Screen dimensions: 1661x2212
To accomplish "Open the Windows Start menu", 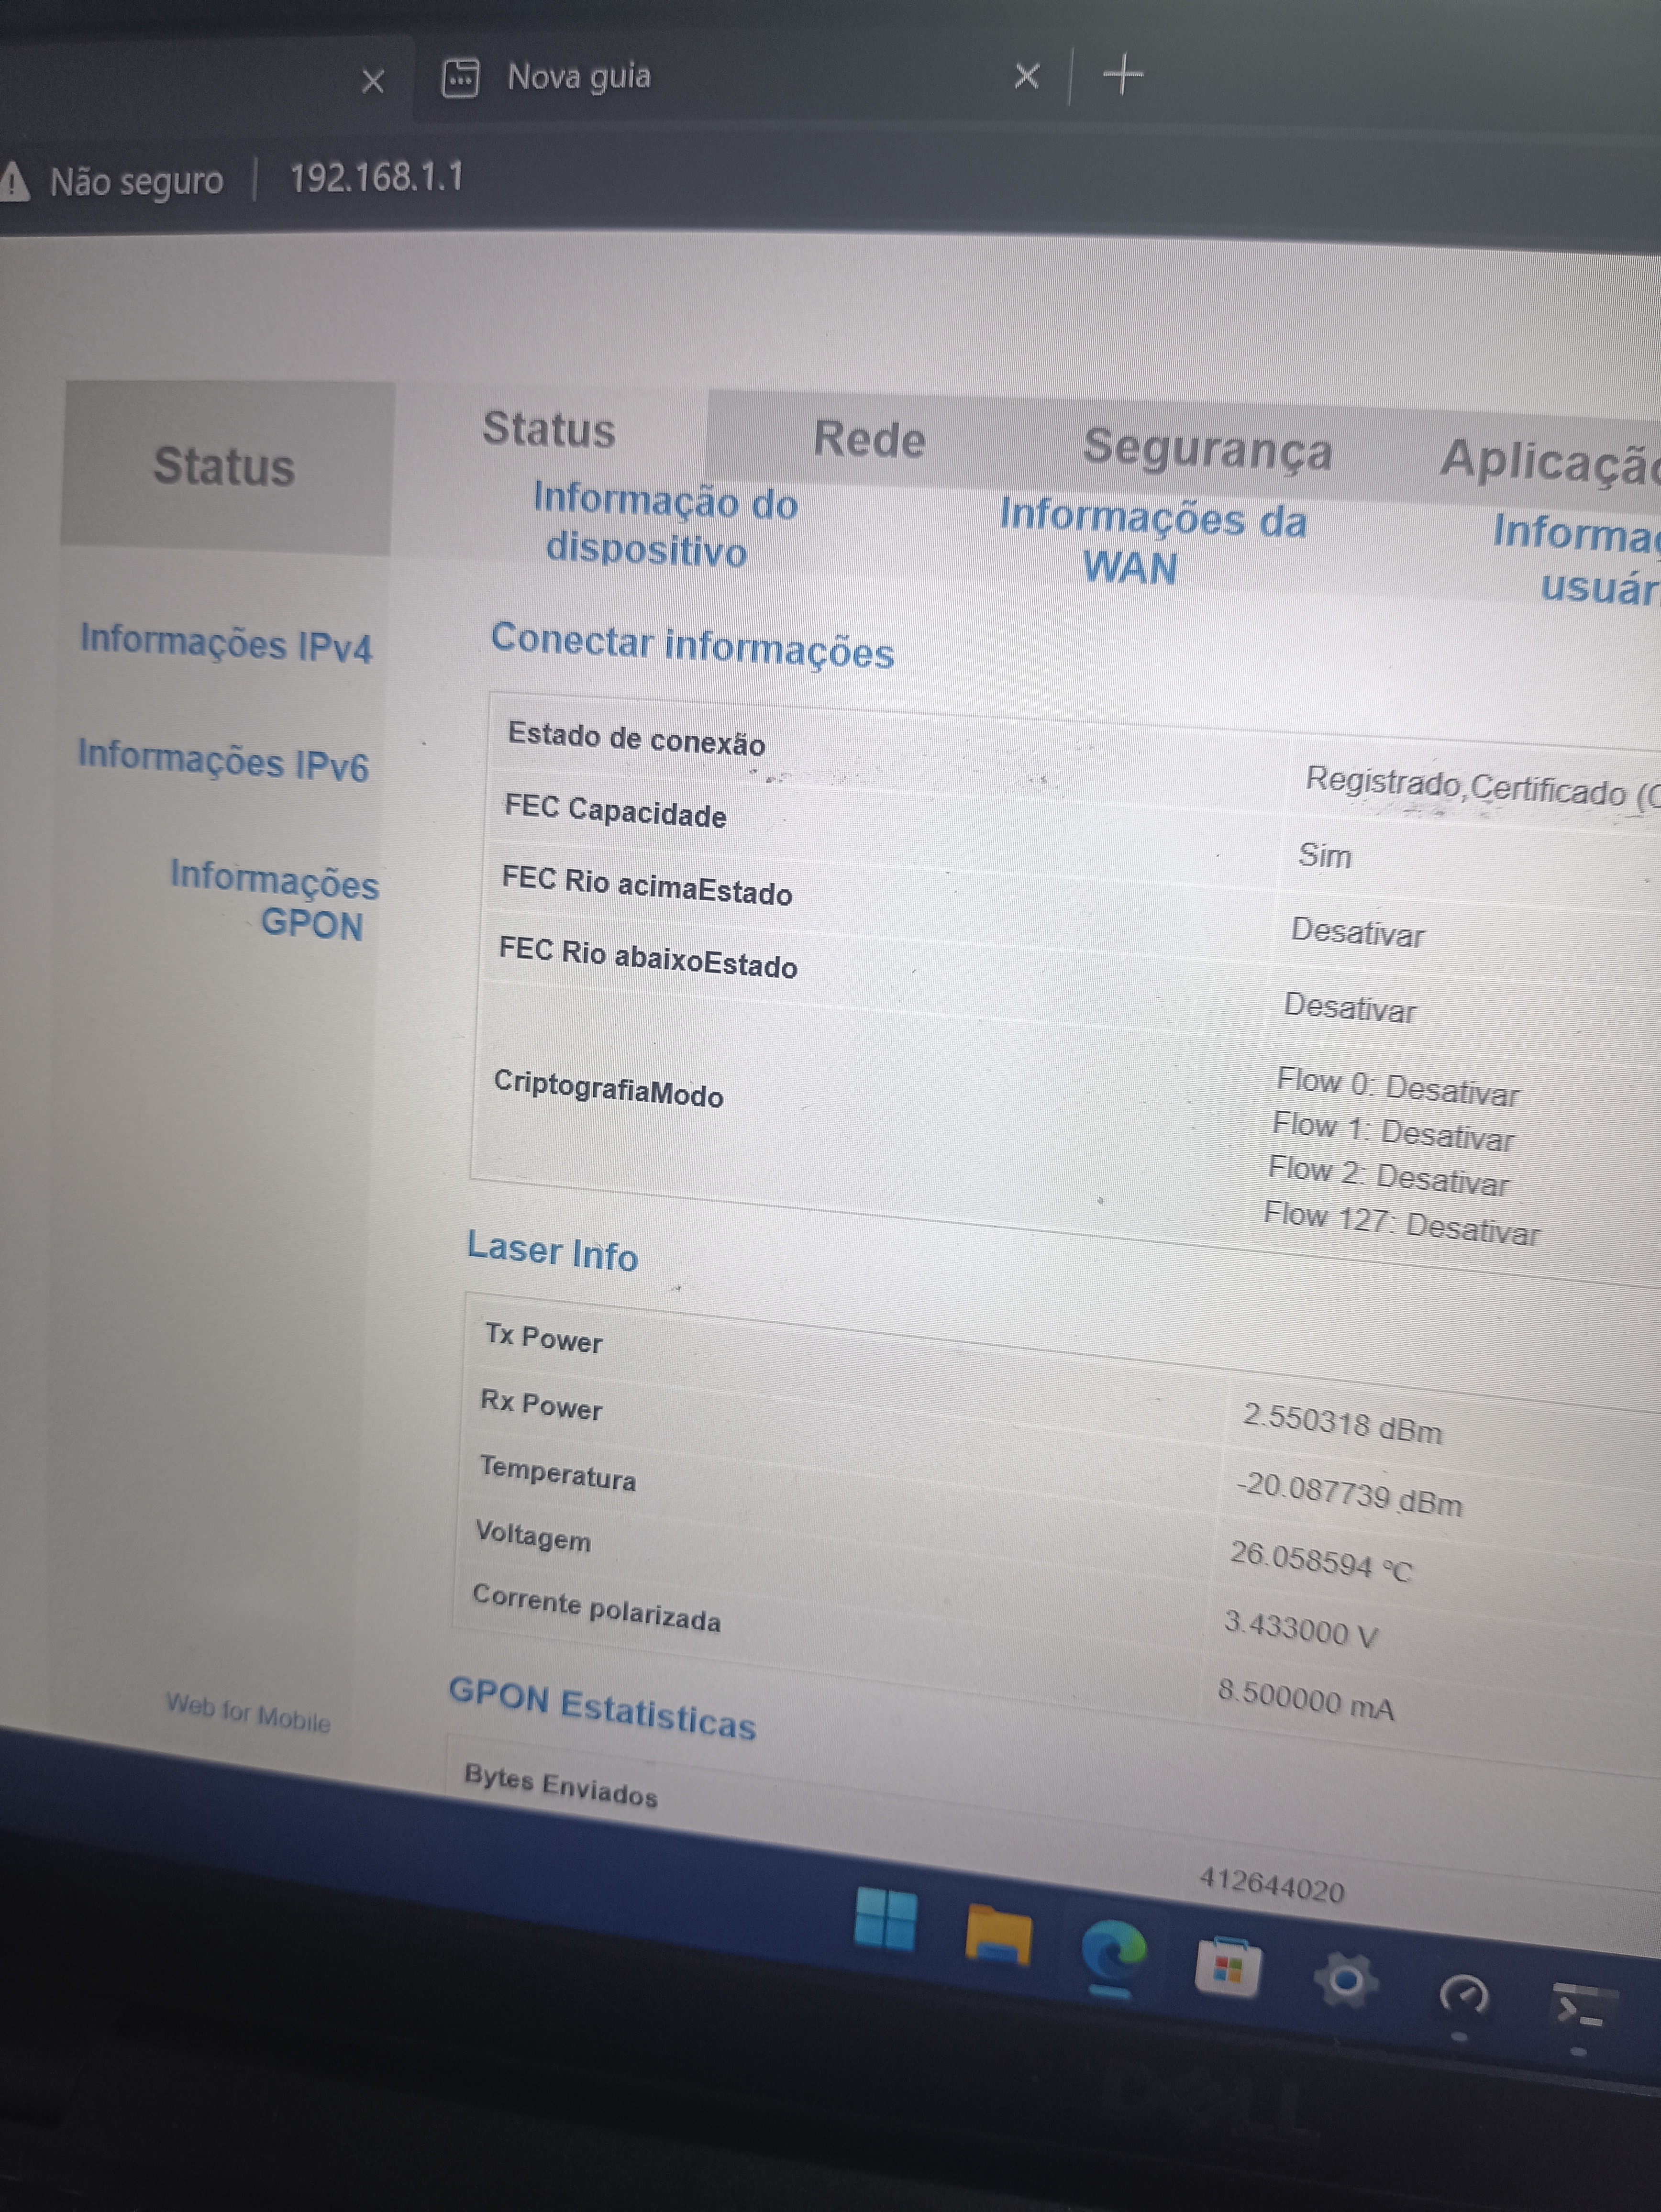I will click(886, 1919).
